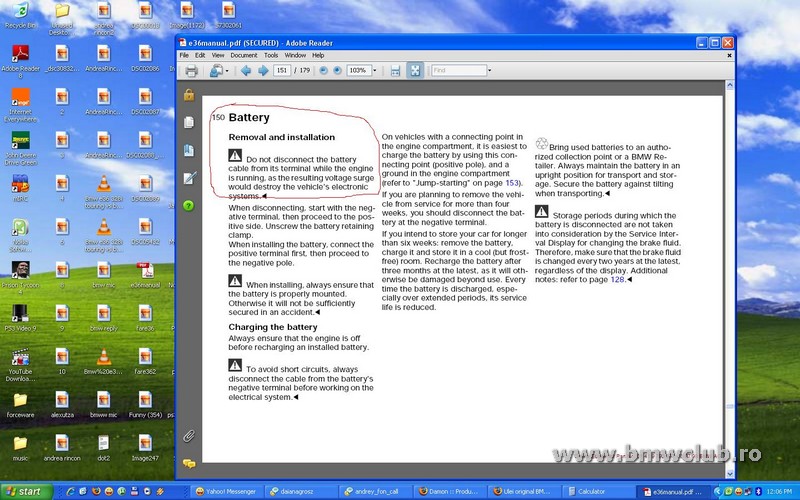This screenshot has width=800, height=500.
Task: Select Image247 file on desktop
Action: point(145,448)
